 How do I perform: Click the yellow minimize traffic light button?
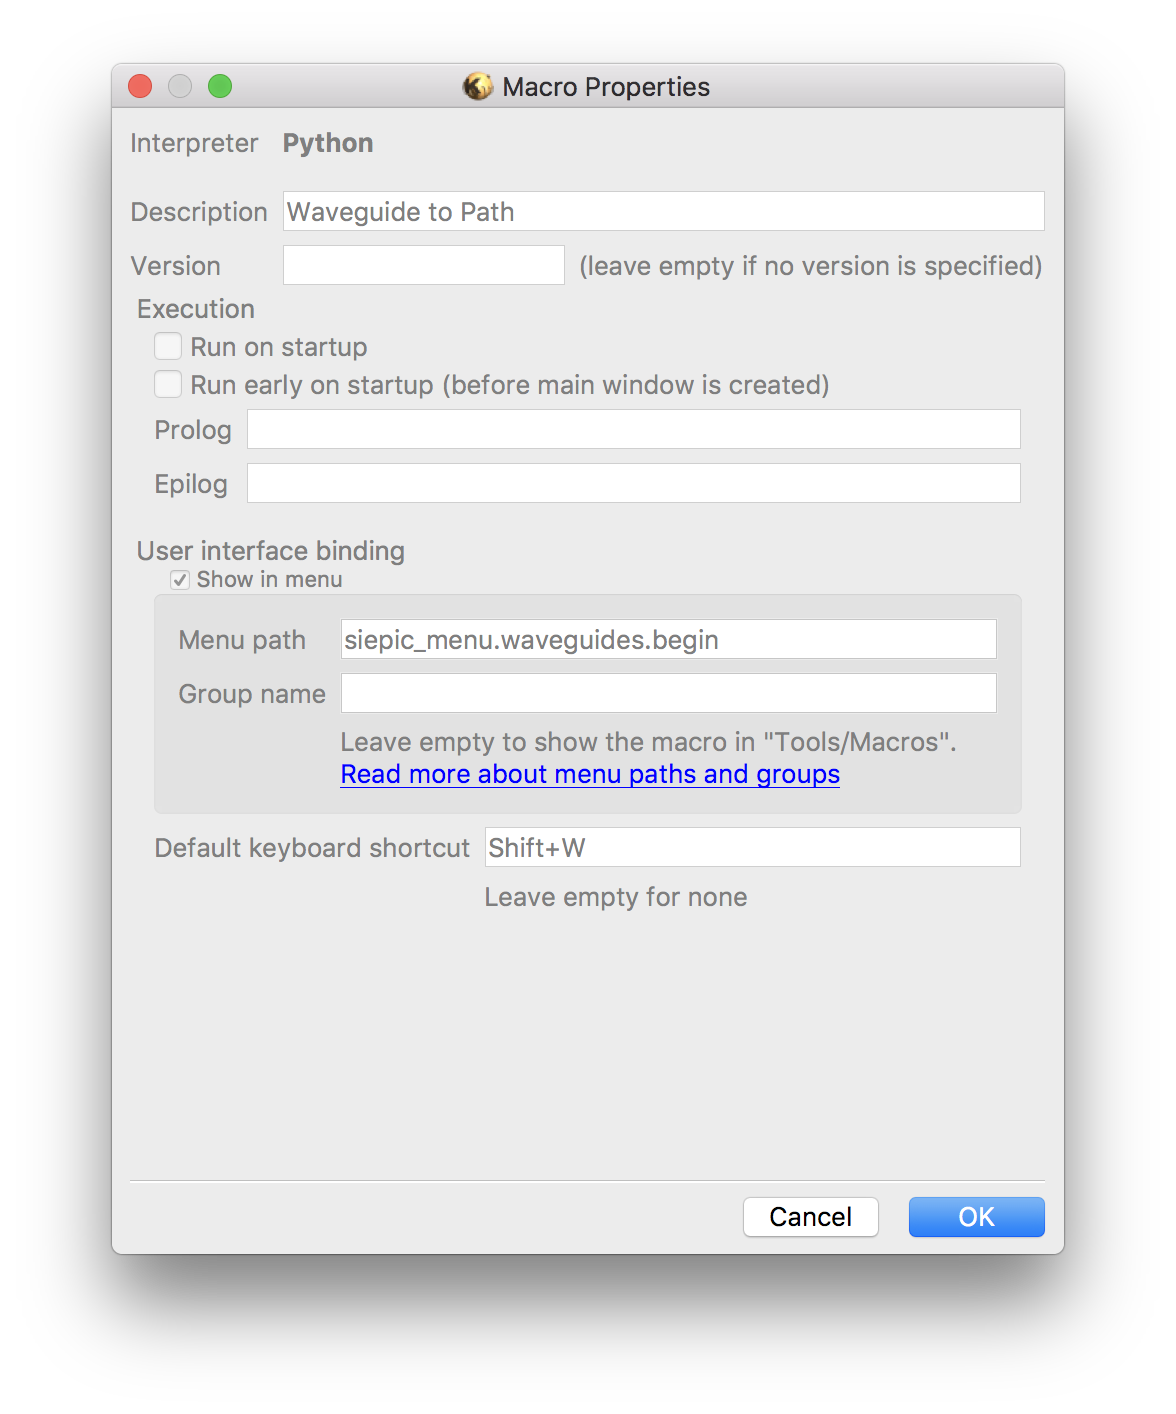180,86
